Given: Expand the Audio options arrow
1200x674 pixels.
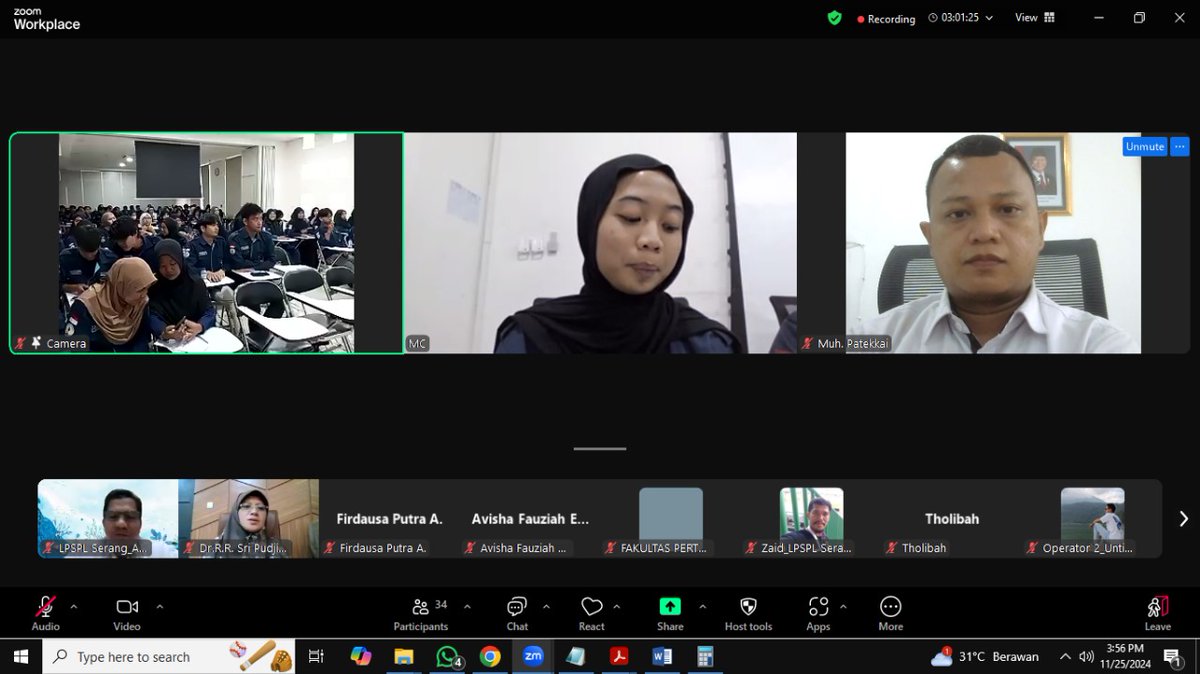Looking at the screenshot, I should 73,606.
